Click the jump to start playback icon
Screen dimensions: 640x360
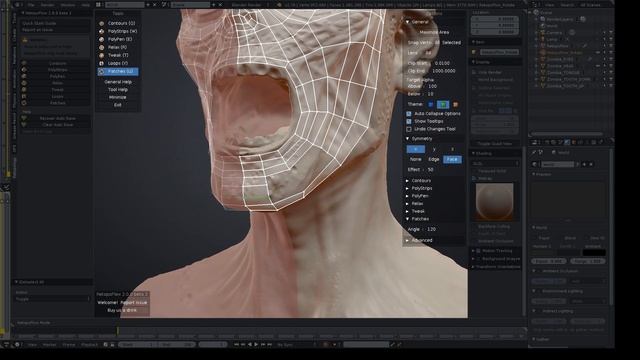pyautogui.click(x=237, y=344)
